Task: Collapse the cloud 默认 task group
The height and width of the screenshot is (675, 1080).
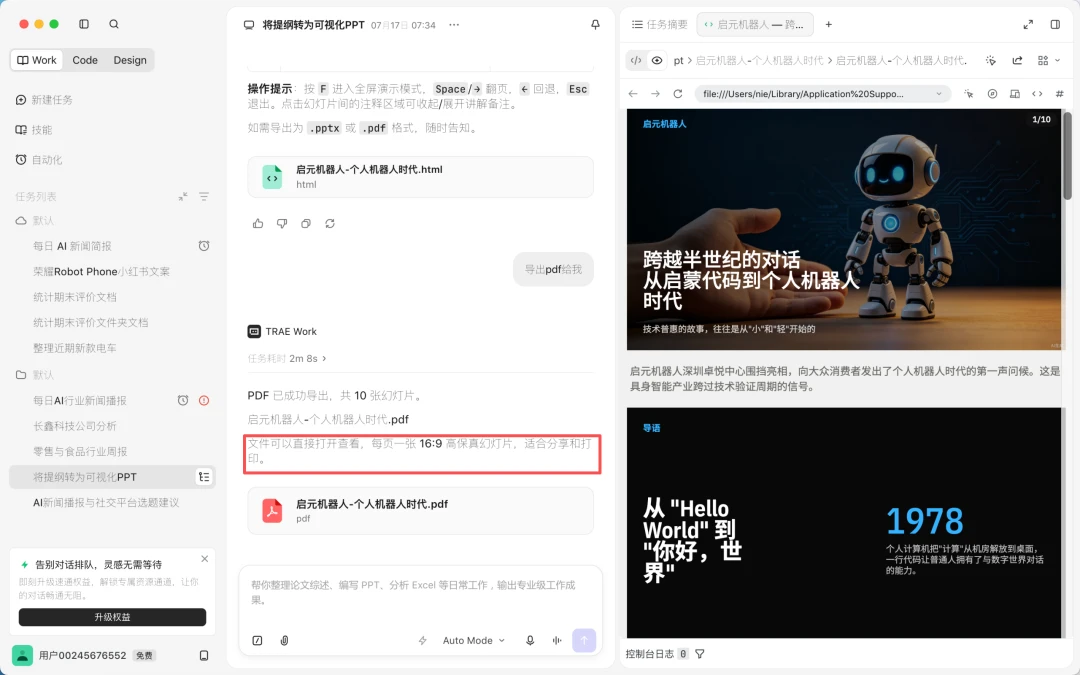Action: pyautogui.click(x=34, y=220)
